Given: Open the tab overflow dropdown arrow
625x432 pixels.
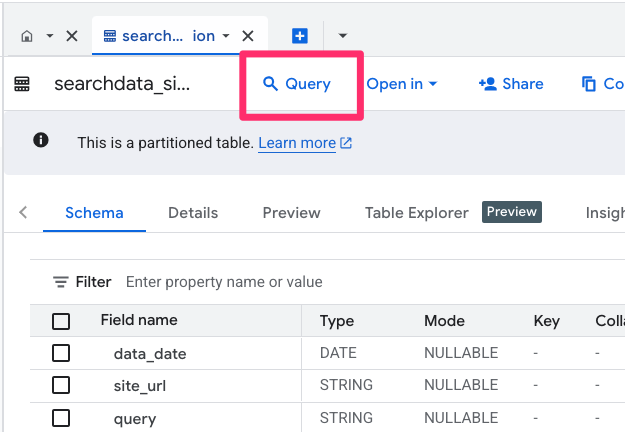Looking at the screenshot, I should point(343,36).
